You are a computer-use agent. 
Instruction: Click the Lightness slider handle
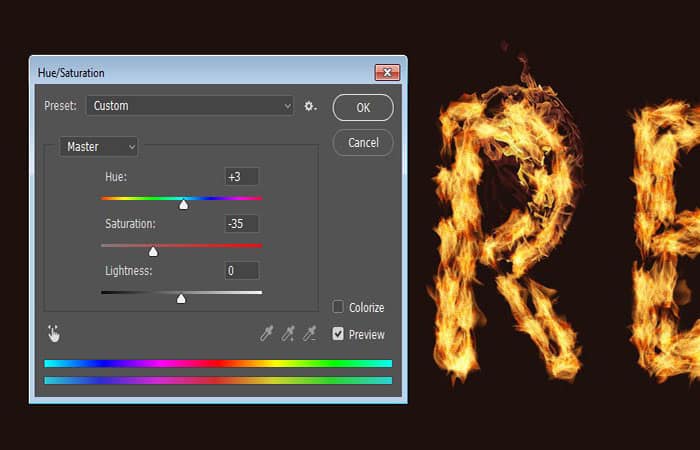[x=181, y=299]
